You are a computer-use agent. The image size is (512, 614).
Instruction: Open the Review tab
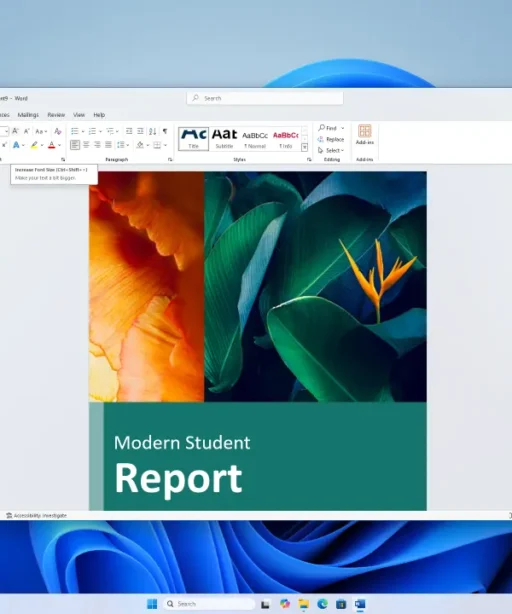pyautogui.click(x=56, y=115)
